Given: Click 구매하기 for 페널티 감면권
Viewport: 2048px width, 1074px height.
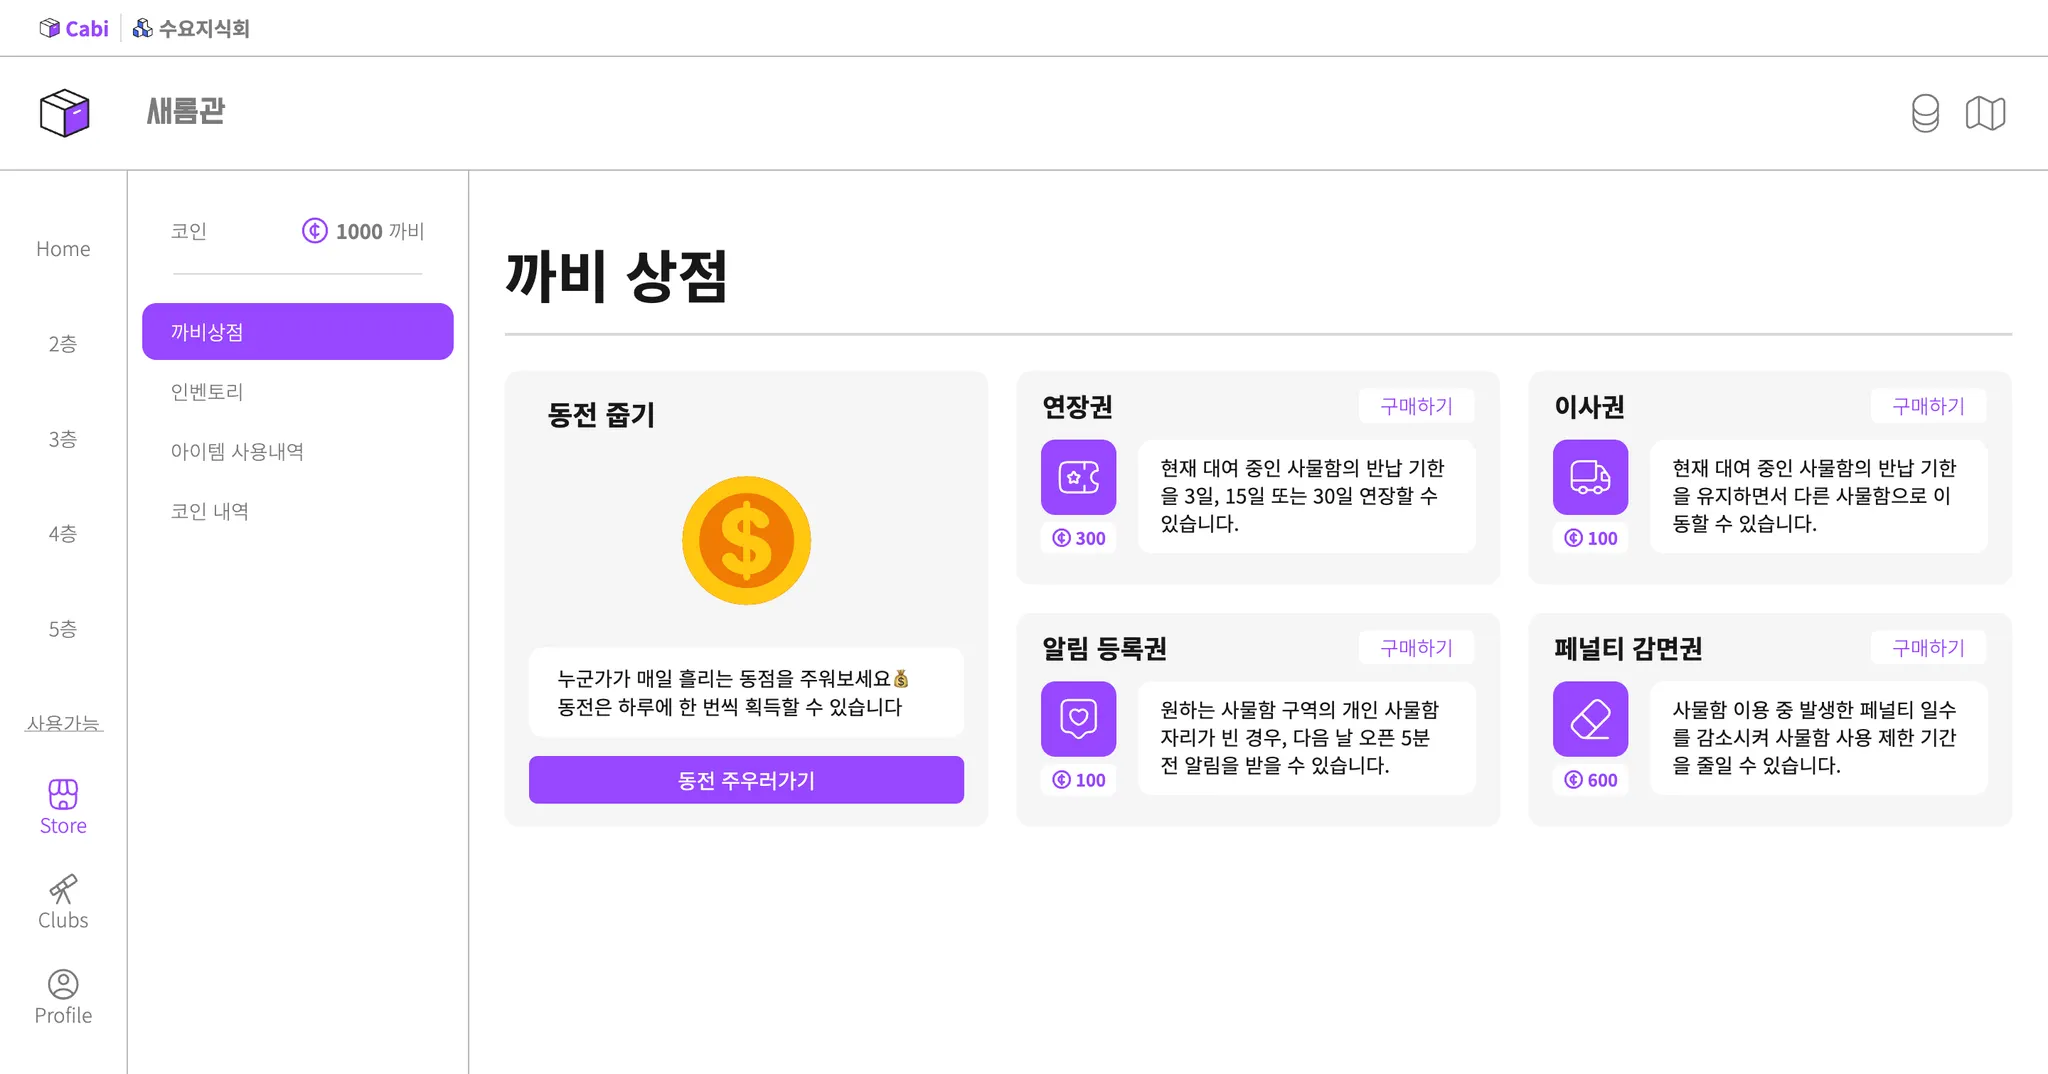Looking at the screenshot, I should click(1928, 648).
